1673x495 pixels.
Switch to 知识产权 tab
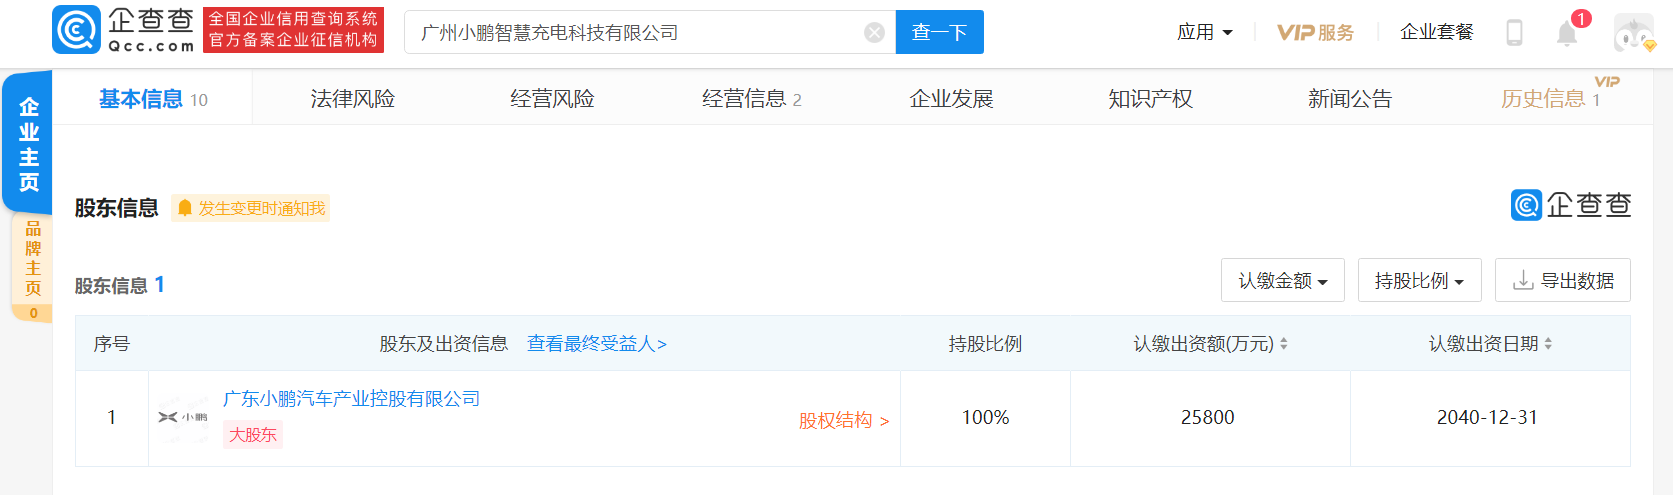tap(1150, 99)
